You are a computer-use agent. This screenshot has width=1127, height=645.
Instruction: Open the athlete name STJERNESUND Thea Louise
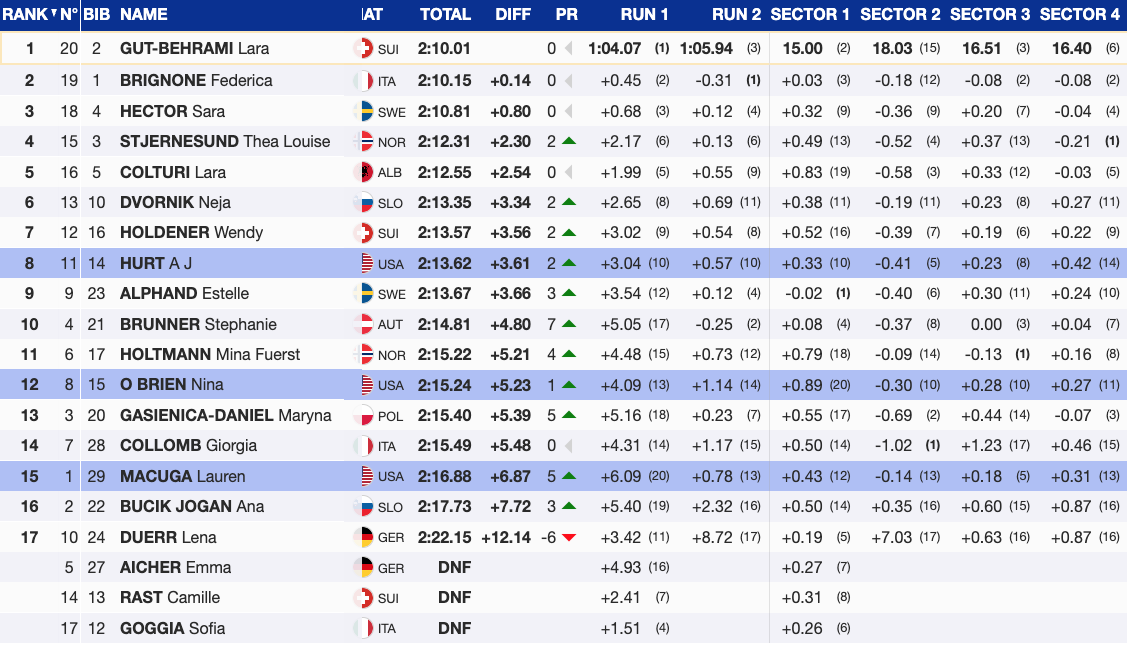[224, 141]
